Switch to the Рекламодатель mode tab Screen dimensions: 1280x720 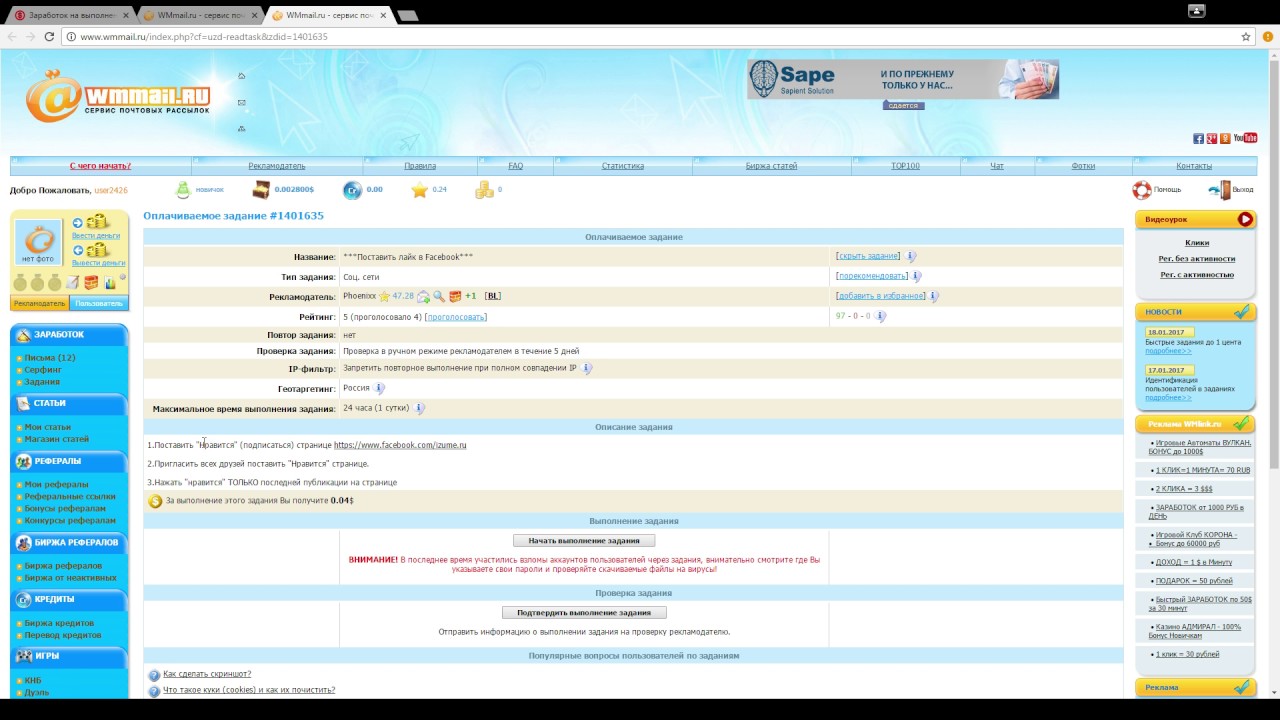pyautogui.click(x=40, y=303)
